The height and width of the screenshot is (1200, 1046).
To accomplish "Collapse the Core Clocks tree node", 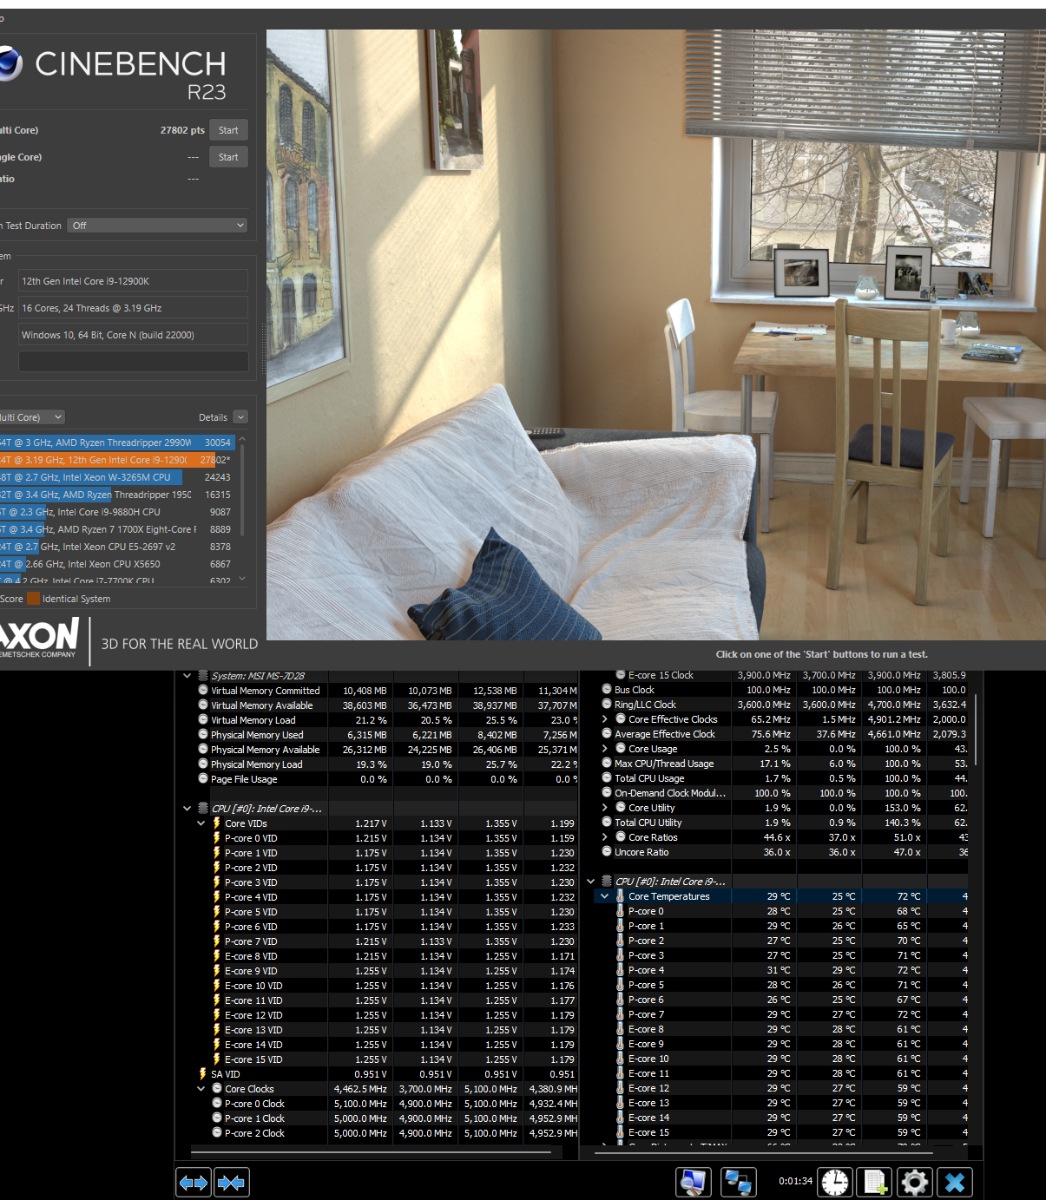I will tap(201, 1089).
